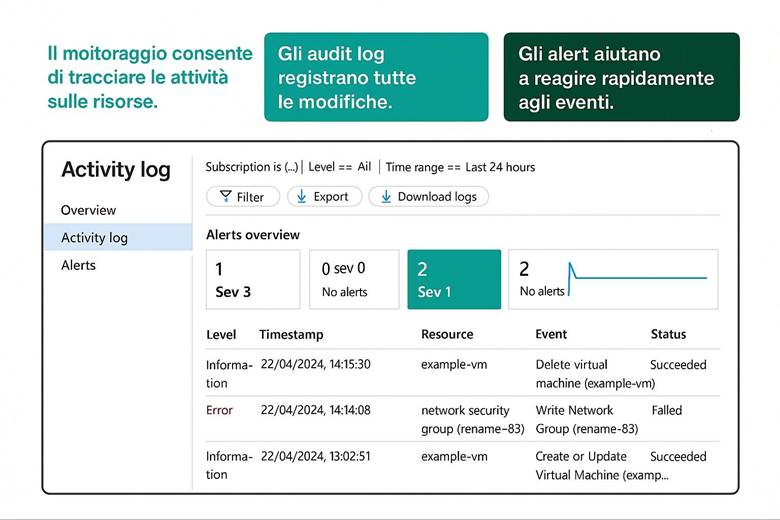This screenshot has width=780, height=520.
Task: Select Activity log in the sidebar
Action: (94, 238)
